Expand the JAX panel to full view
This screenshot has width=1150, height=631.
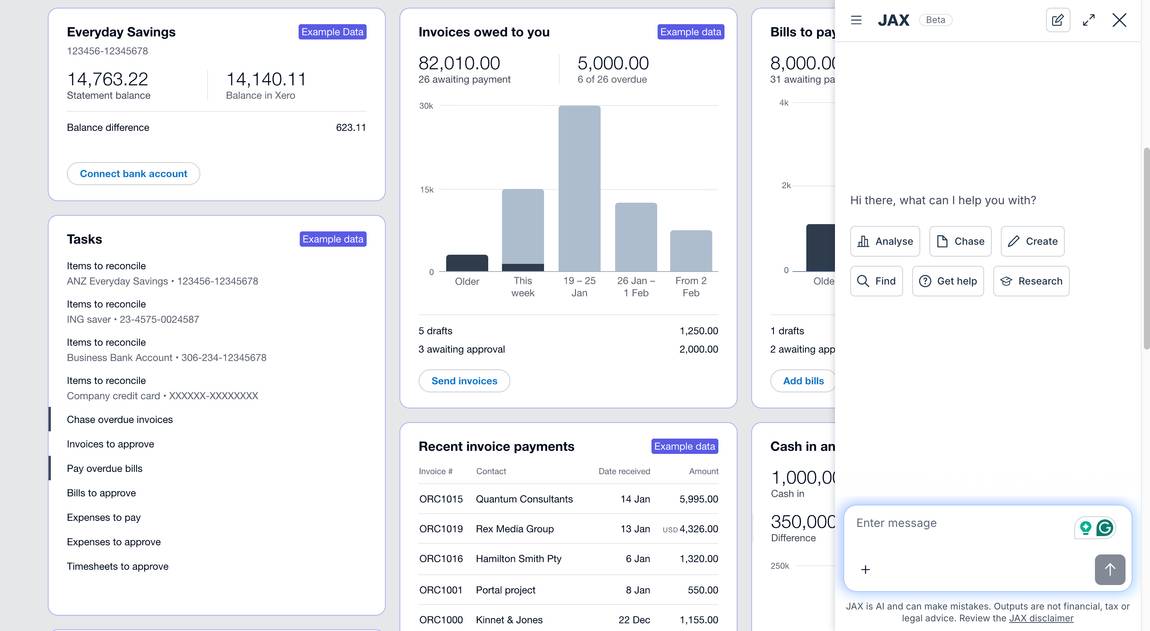point(1088,20)
